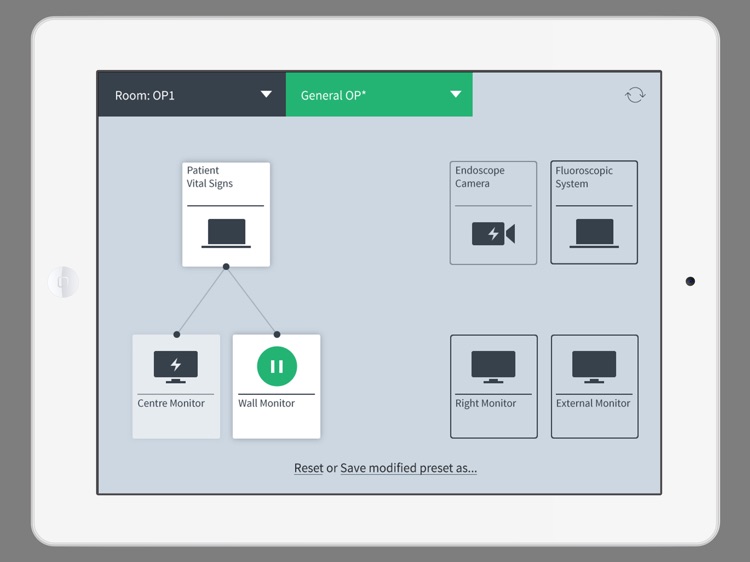The width and height of the screenshot is (750, 562).
Task: Click the Centre Monitor screen icon
Action: click(176, 367)
